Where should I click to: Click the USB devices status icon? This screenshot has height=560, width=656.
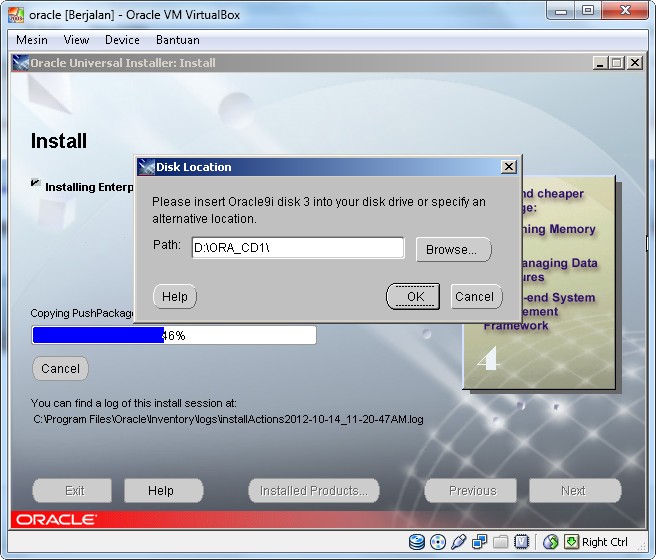459,542
